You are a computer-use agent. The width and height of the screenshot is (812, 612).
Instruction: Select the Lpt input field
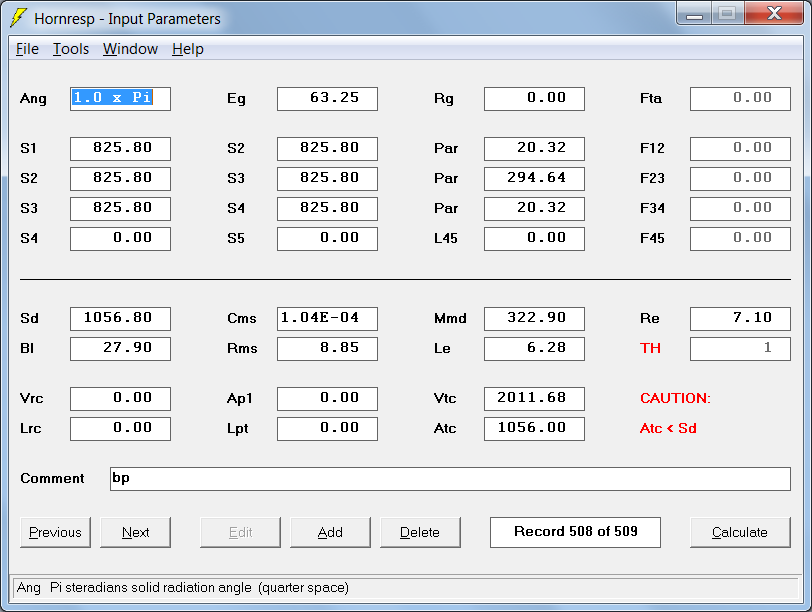pos(327,429)
